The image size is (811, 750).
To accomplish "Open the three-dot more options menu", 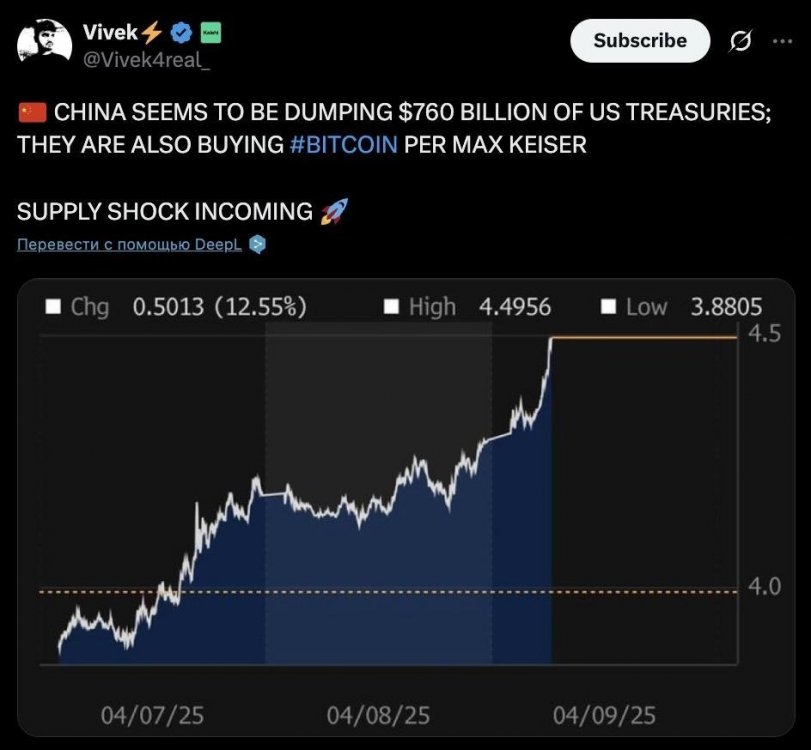I will (781, 41).
